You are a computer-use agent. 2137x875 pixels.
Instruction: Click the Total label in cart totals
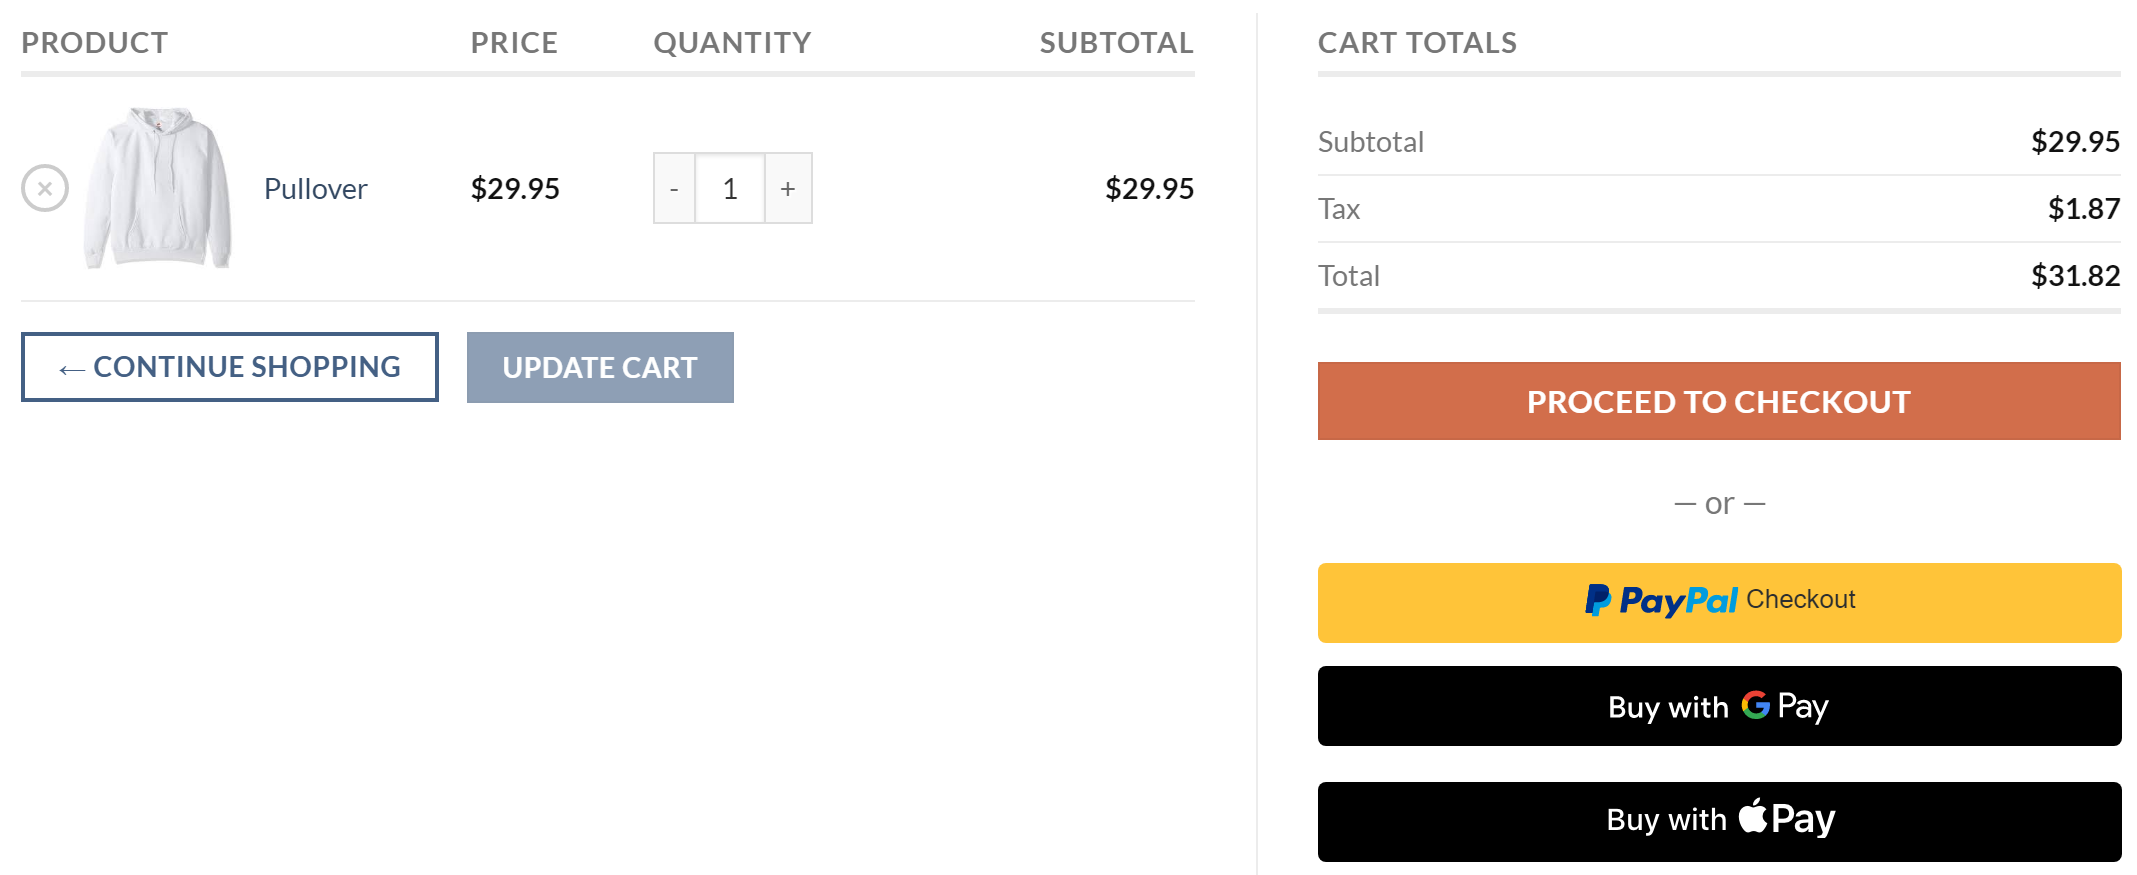click(x=1349, y=276)
